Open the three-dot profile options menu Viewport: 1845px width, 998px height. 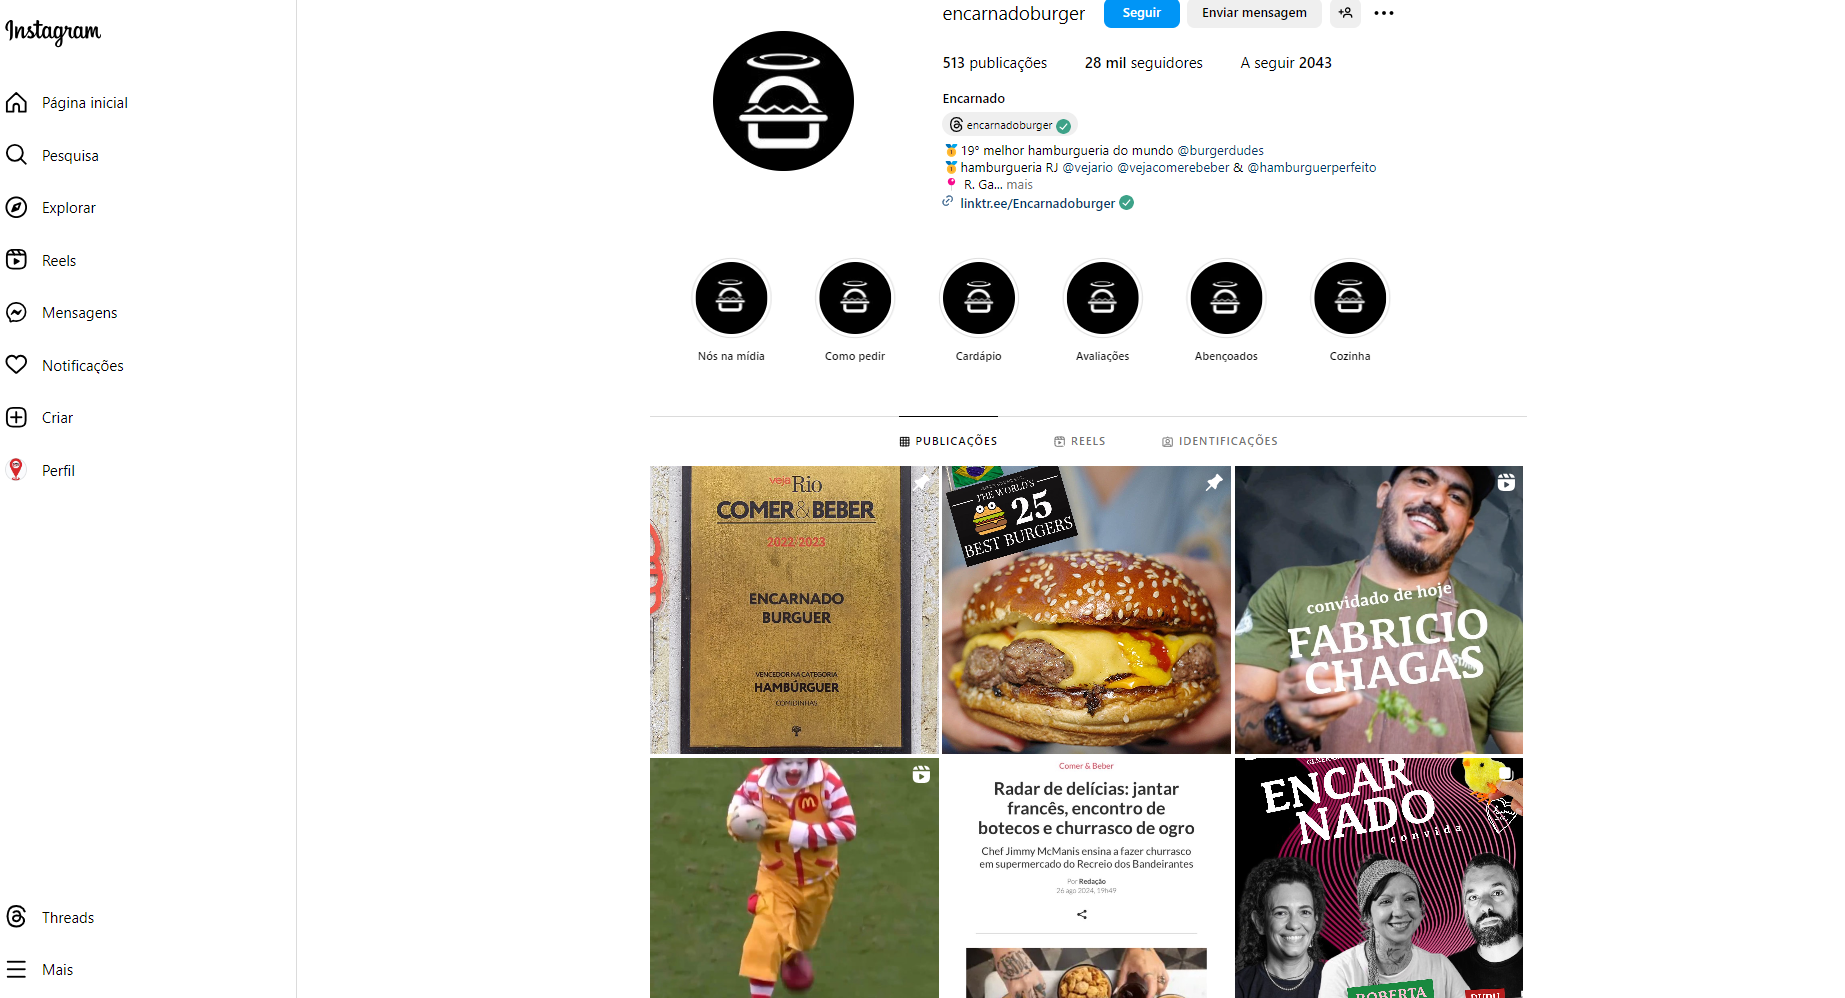[1384, 13]
